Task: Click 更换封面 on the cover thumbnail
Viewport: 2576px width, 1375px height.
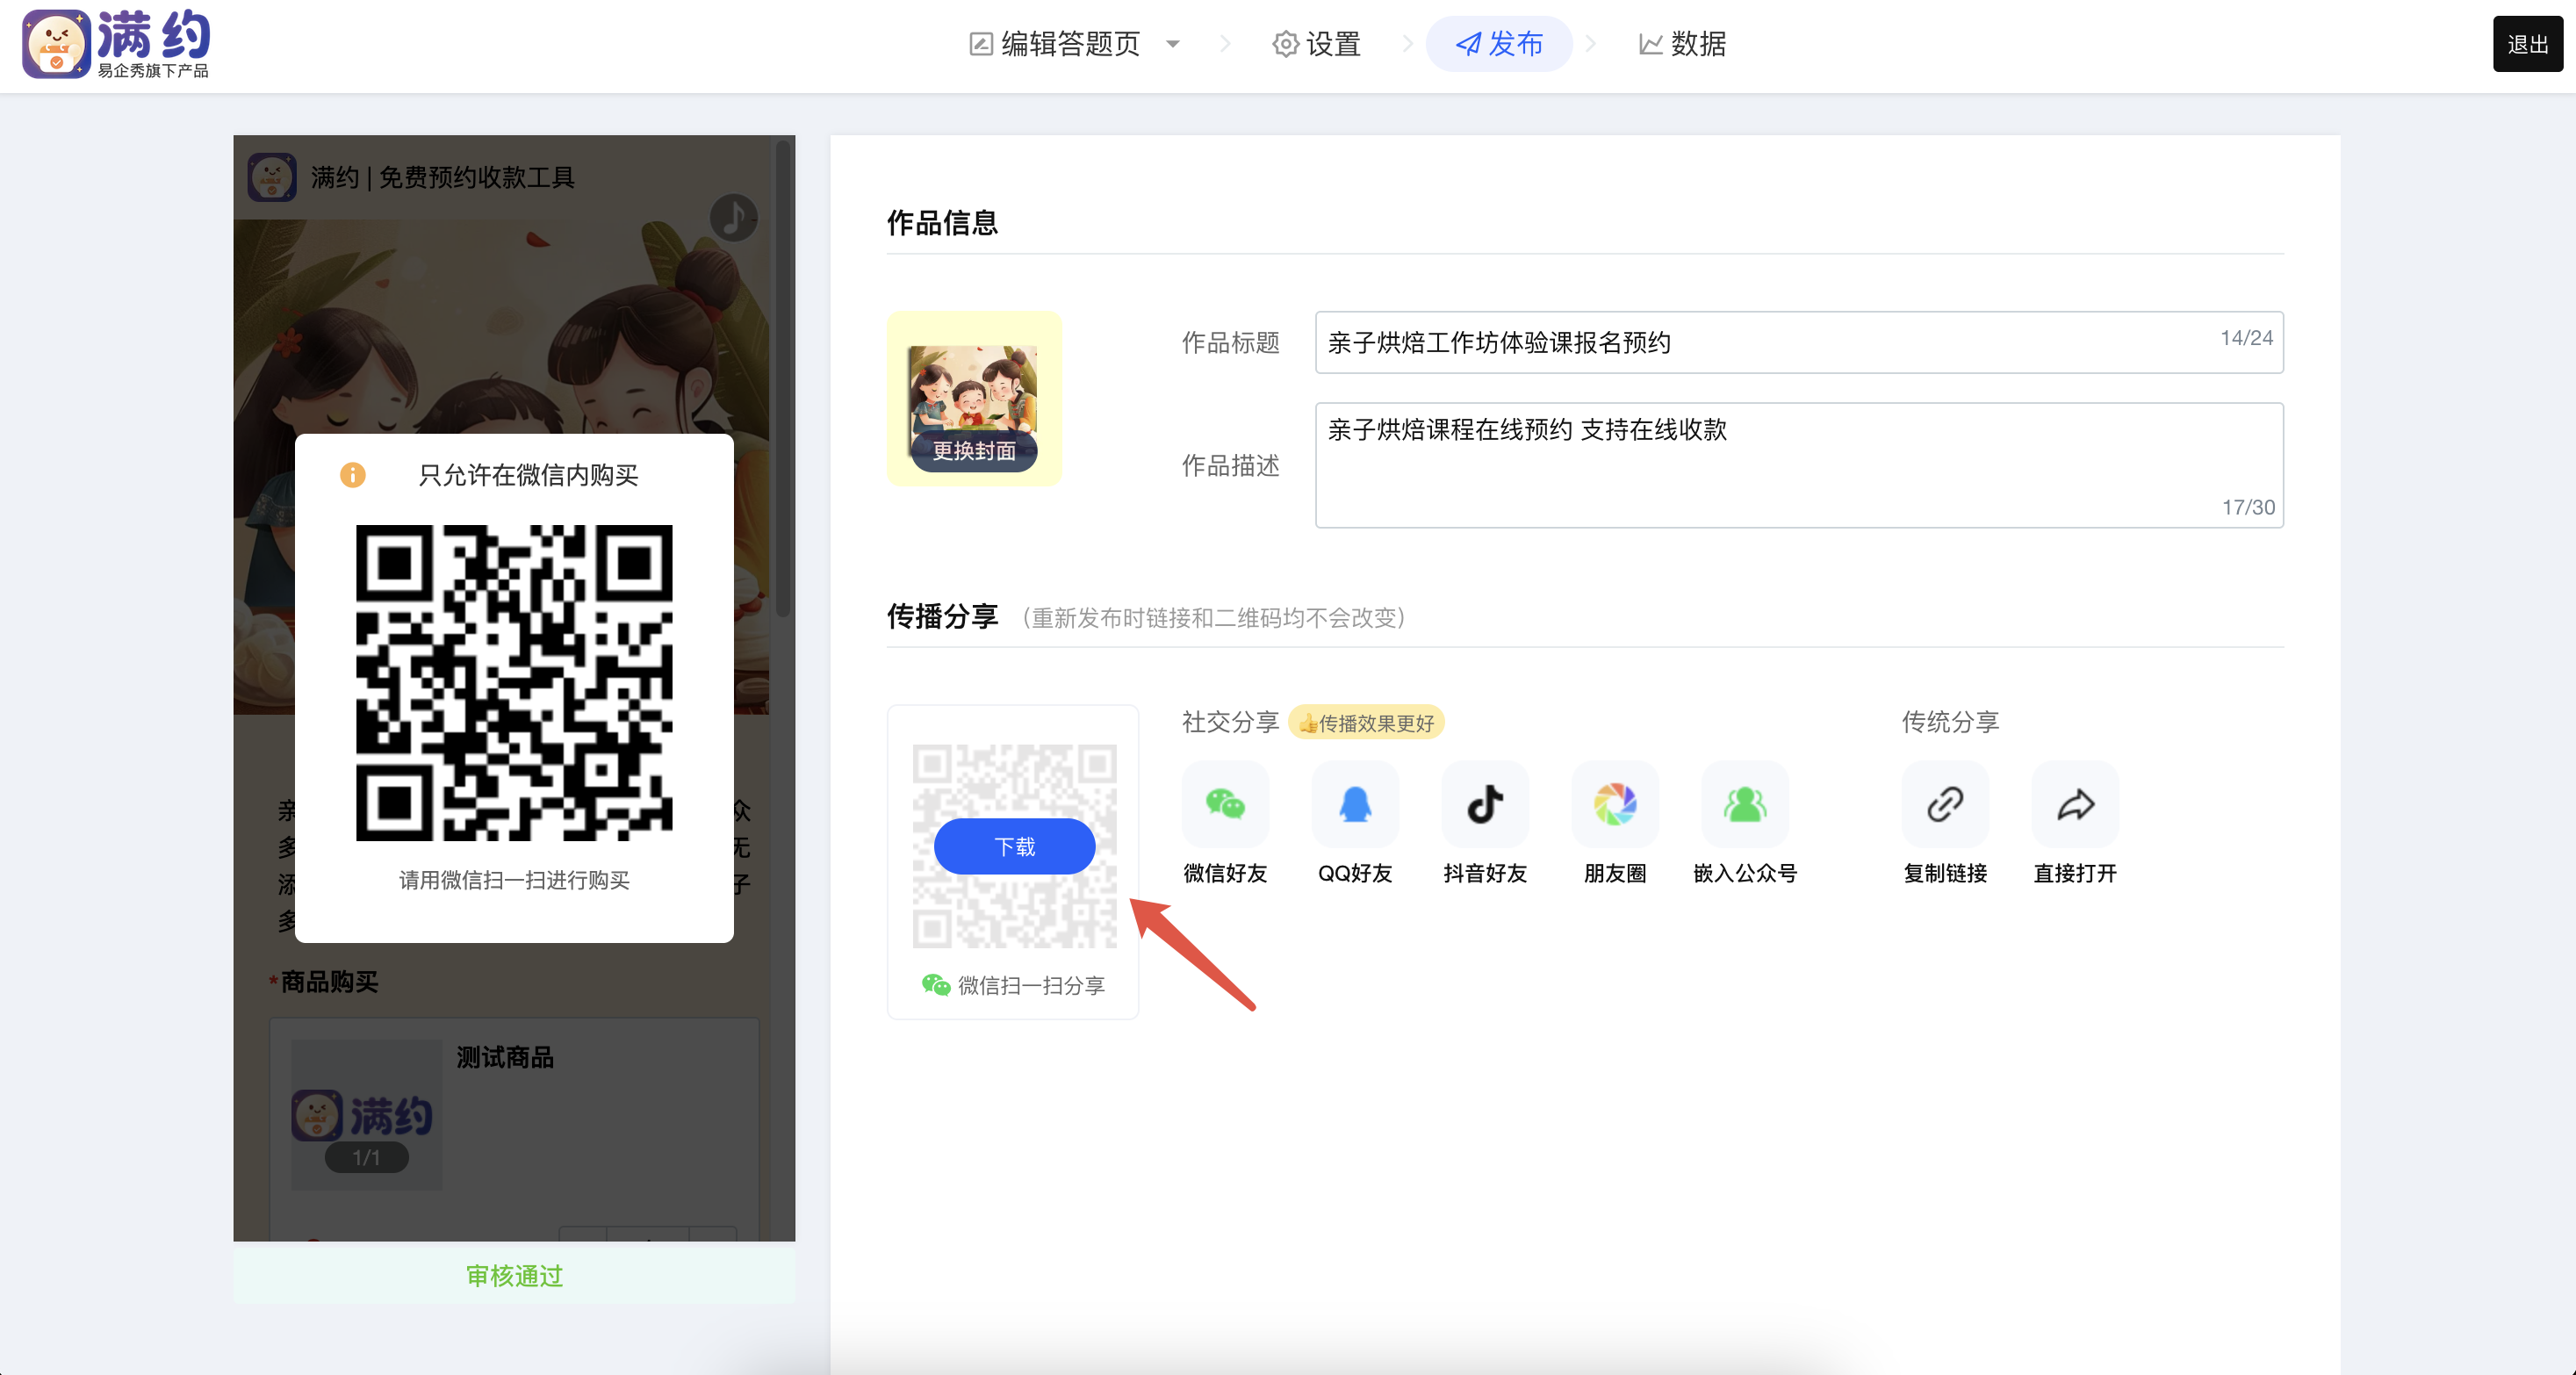Action: tap(974, 451)
